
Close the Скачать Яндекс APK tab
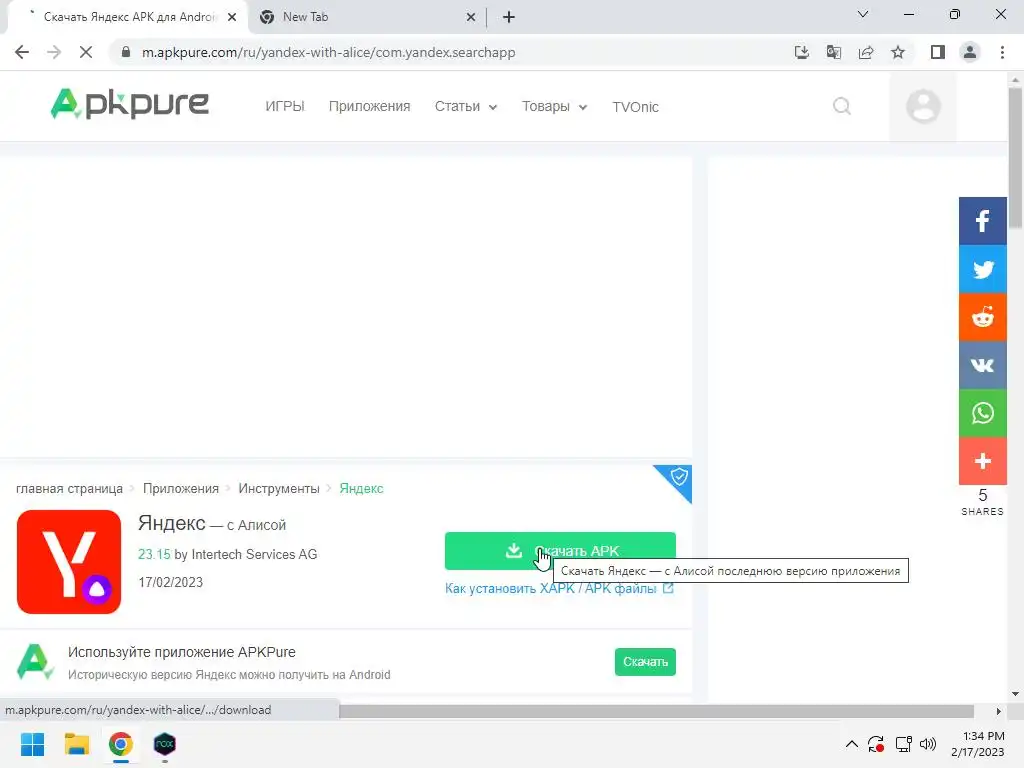tap(232, 17)
